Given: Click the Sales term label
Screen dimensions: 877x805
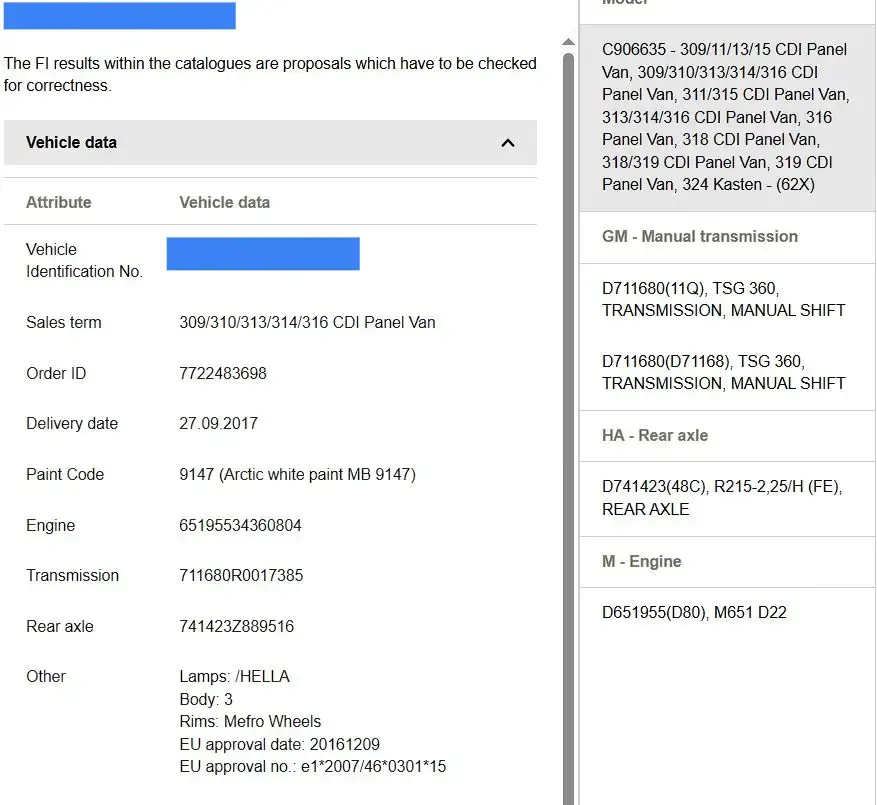Looking at the screenshot, I should point(64,322).
